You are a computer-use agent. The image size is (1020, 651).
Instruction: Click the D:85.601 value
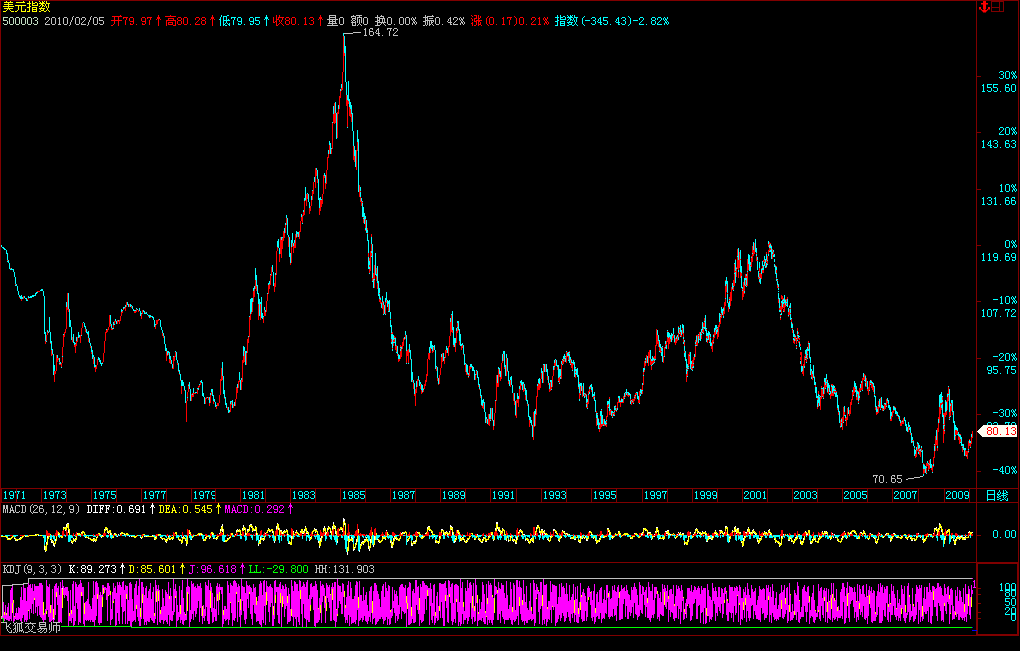(x=152, y=569)
